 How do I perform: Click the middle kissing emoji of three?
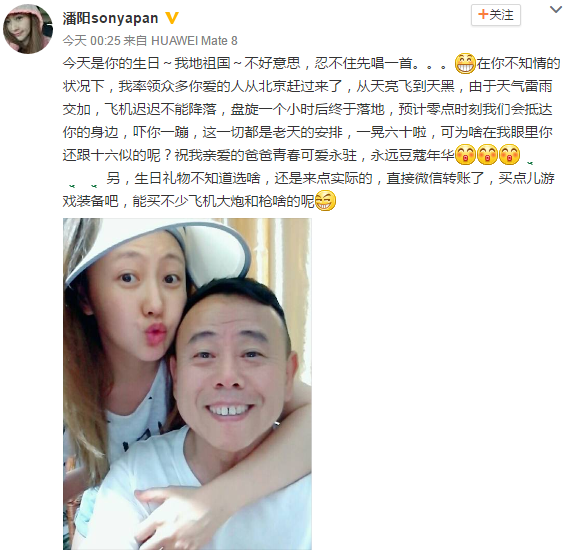487,155
